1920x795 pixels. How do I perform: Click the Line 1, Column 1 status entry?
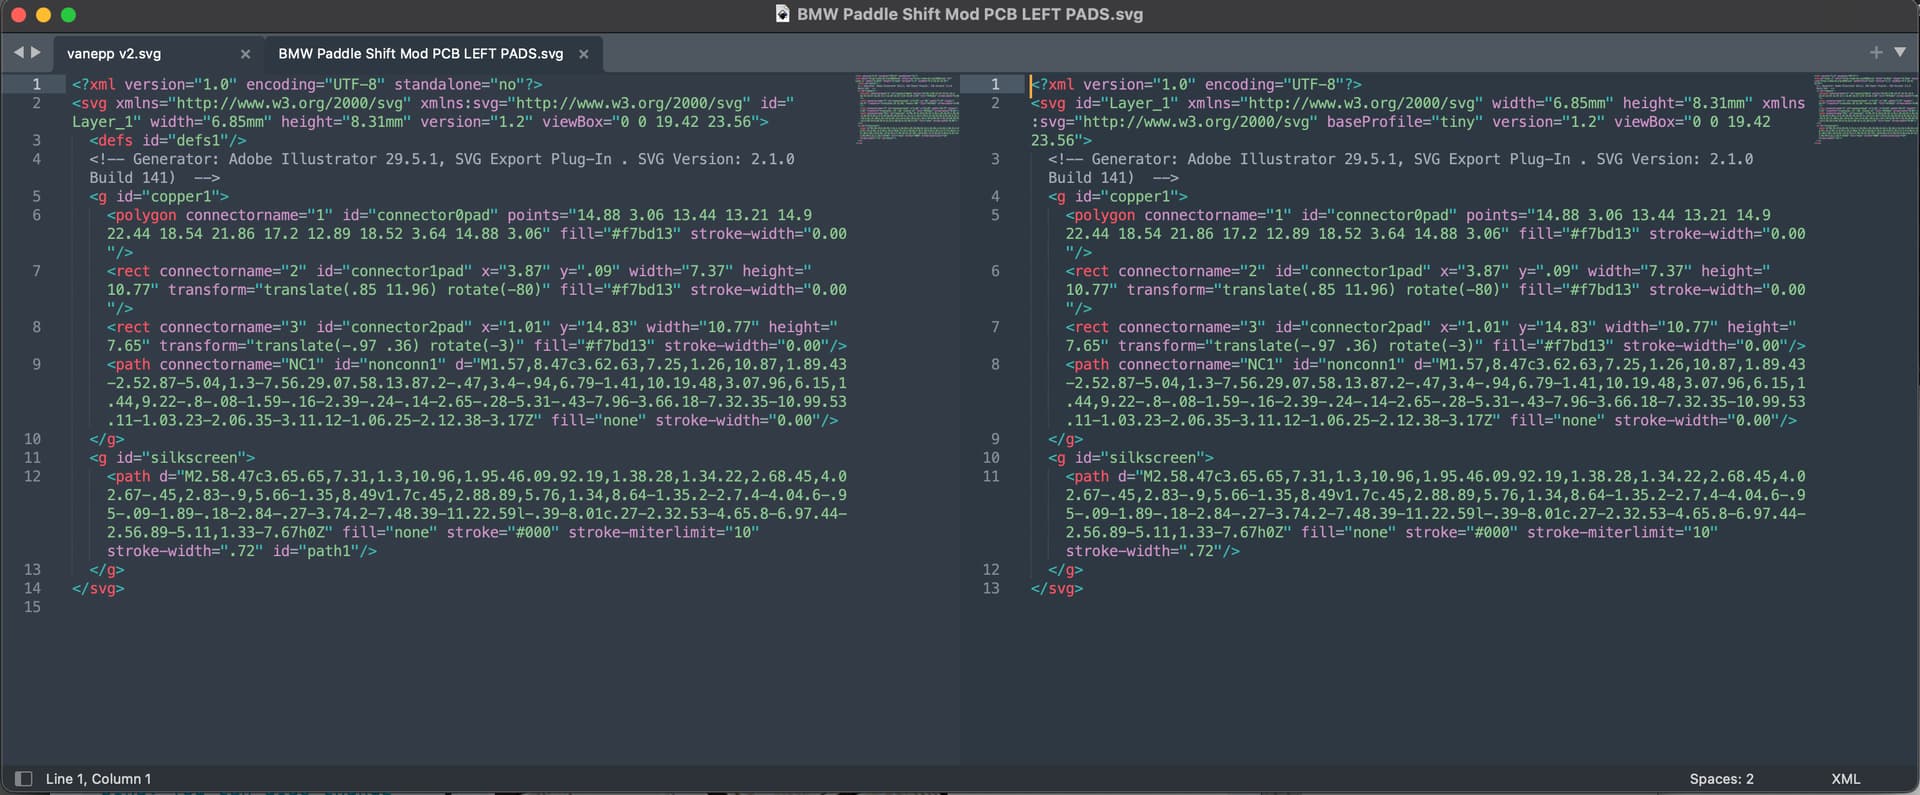point(99,779)
